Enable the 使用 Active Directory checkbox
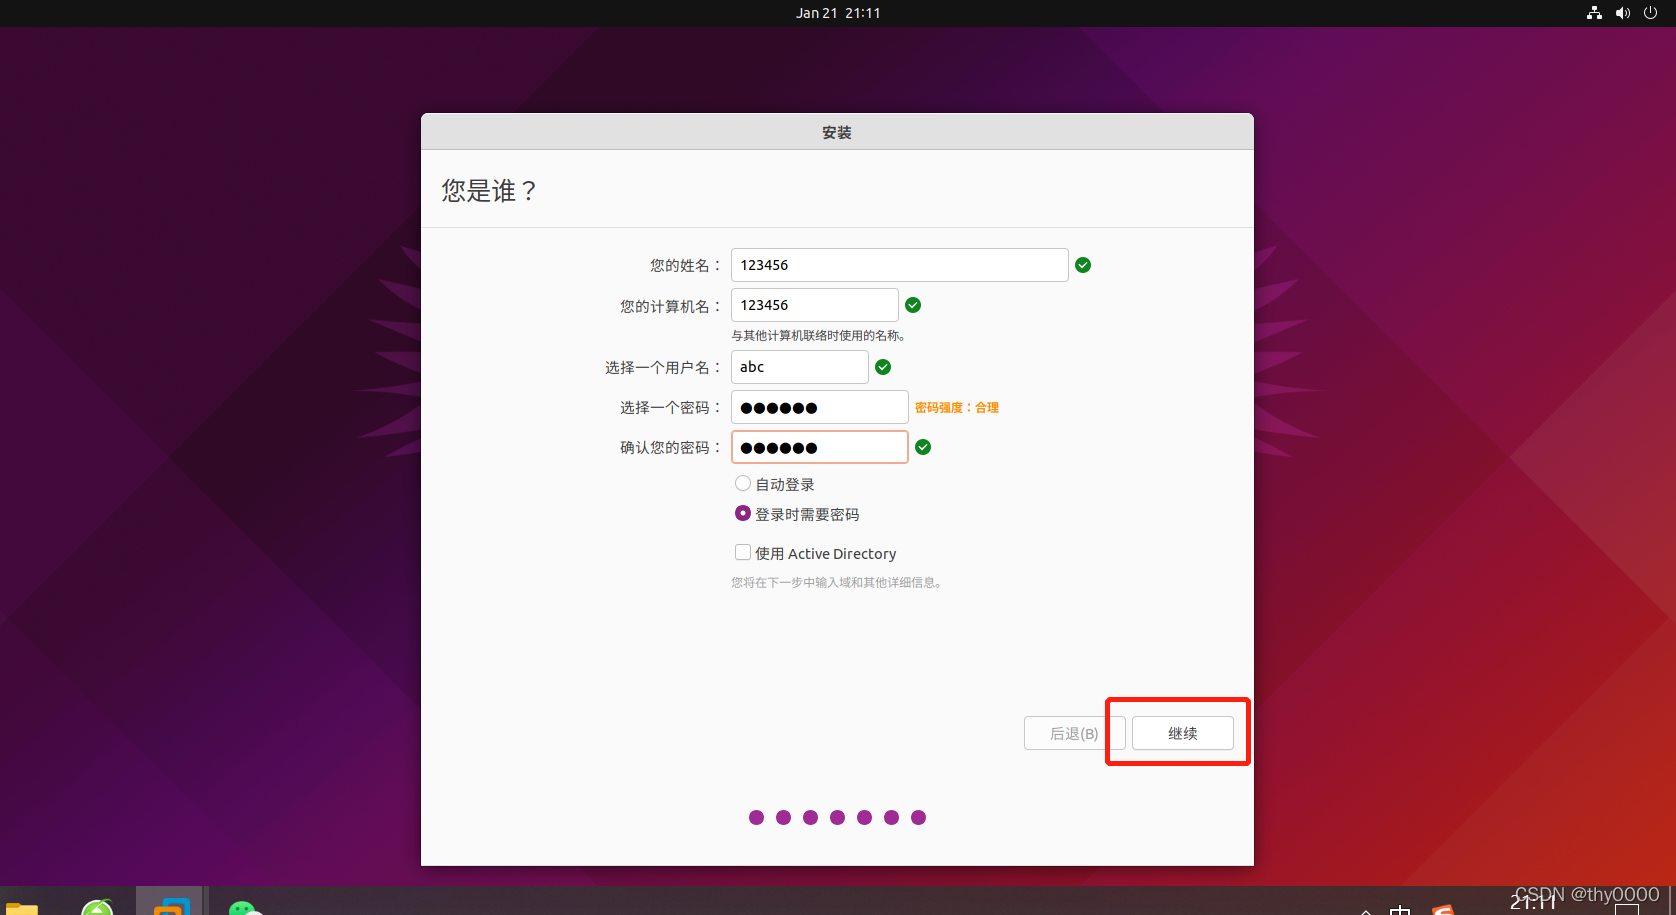The image size is (1676, 915). click(742, 552)
